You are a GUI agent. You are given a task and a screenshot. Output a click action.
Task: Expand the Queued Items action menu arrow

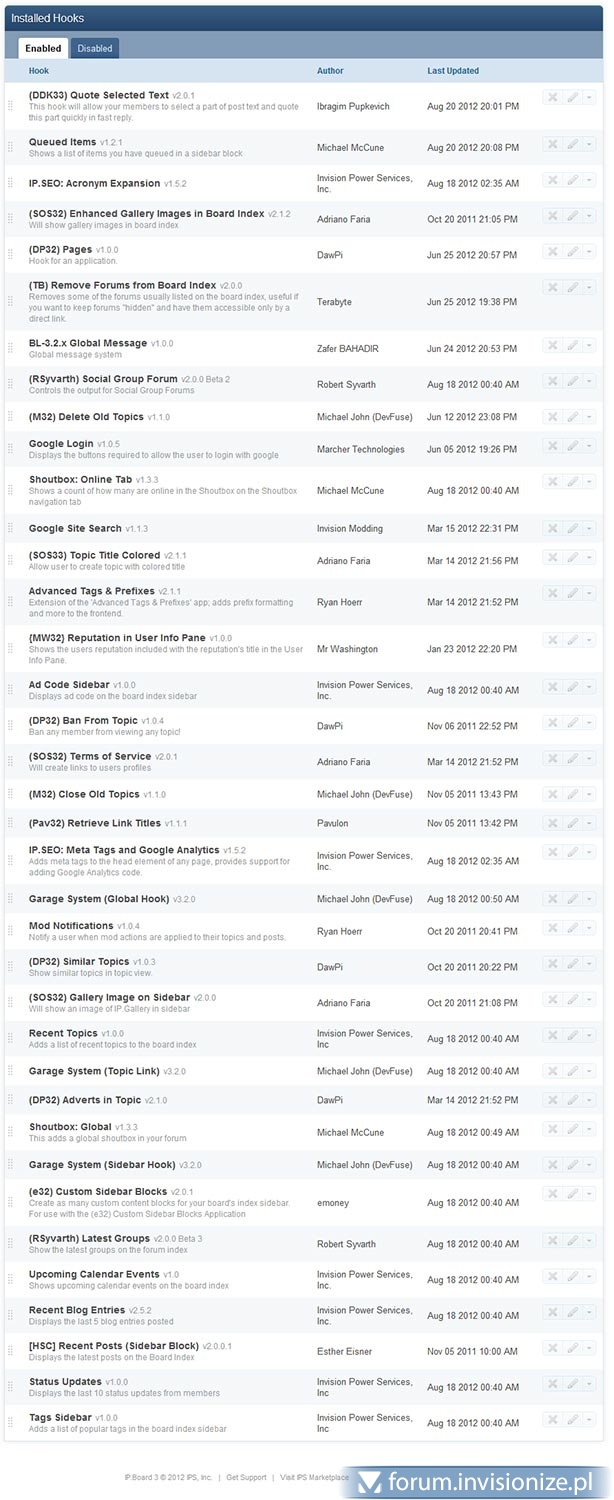588,144
